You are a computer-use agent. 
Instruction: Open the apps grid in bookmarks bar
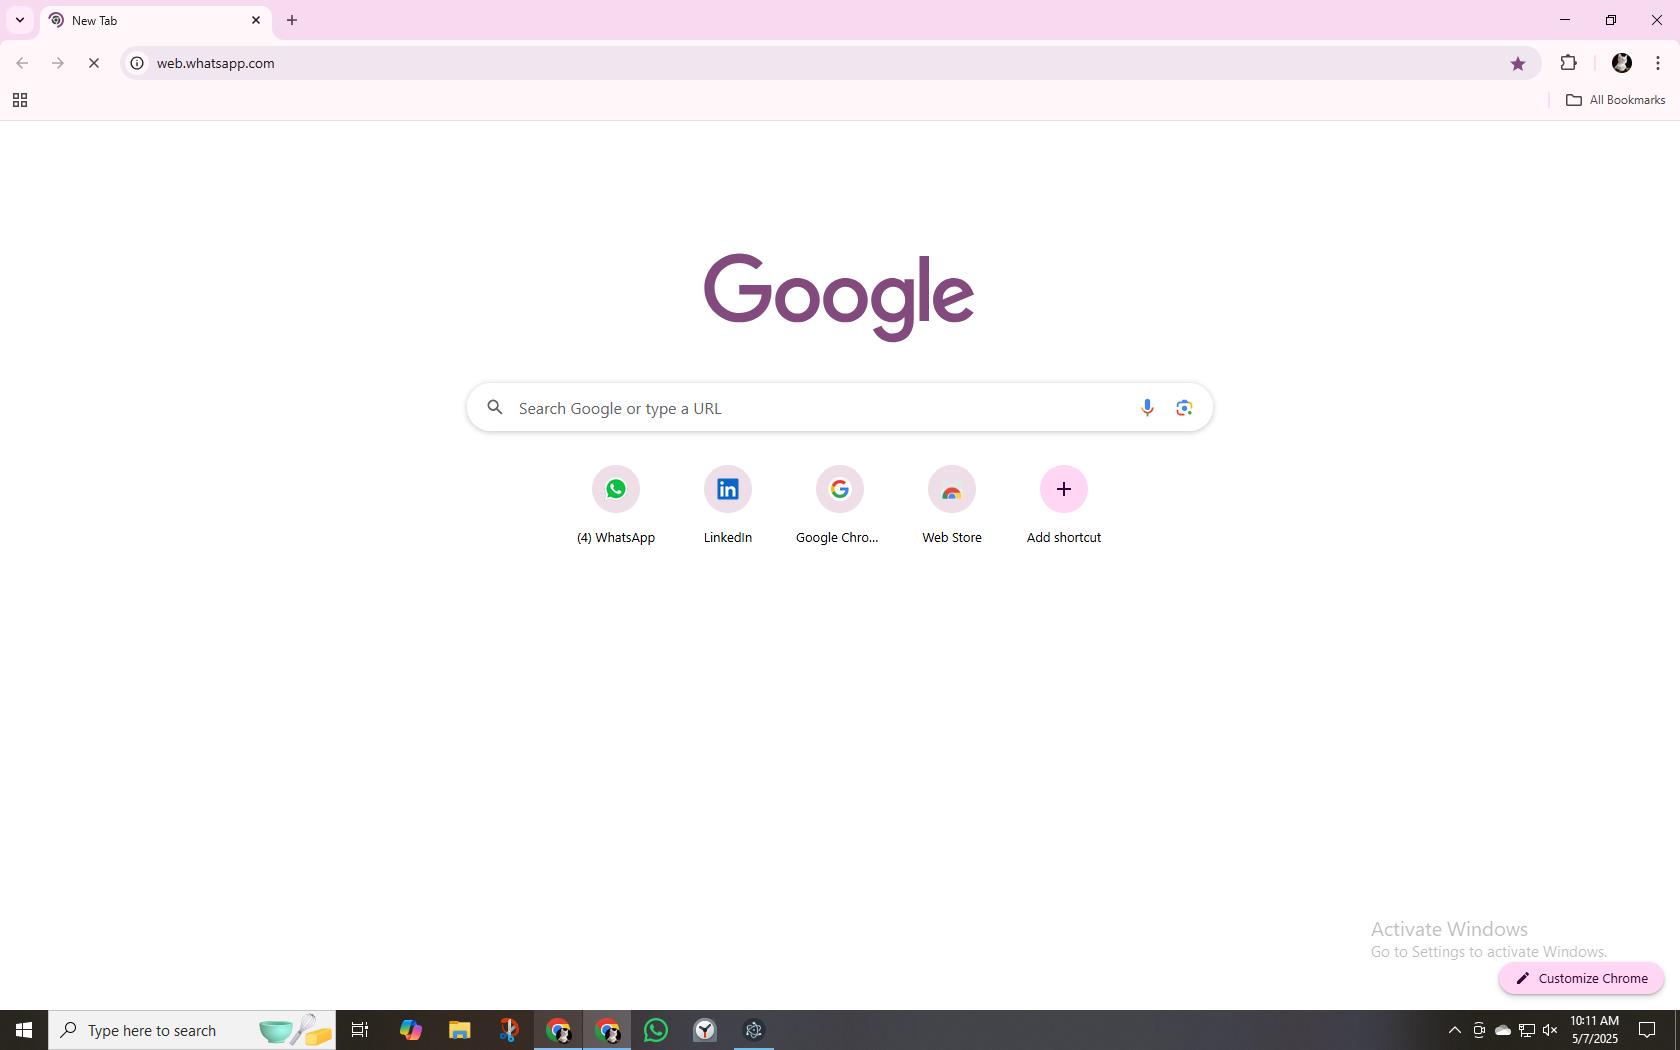[x=19, y=100]
